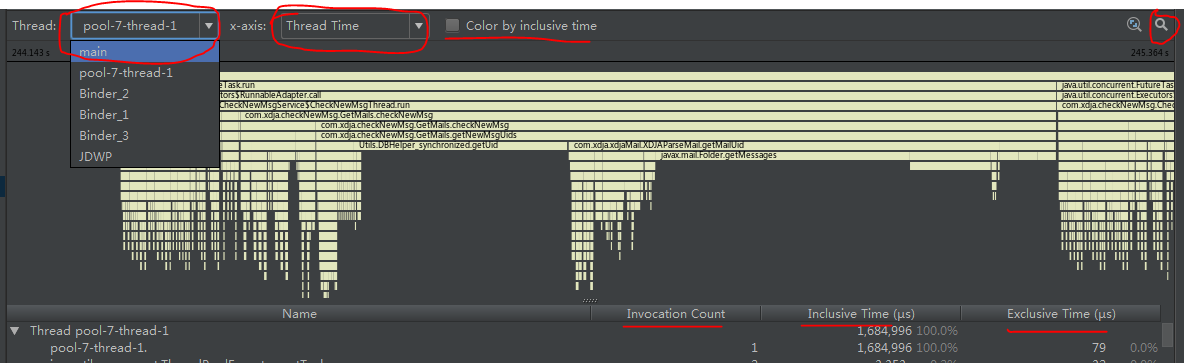This screenshot has width=1184, height=363.
Task: Click the right-side java.util.concurrent.Executors bar
Action: point(1117,96)
